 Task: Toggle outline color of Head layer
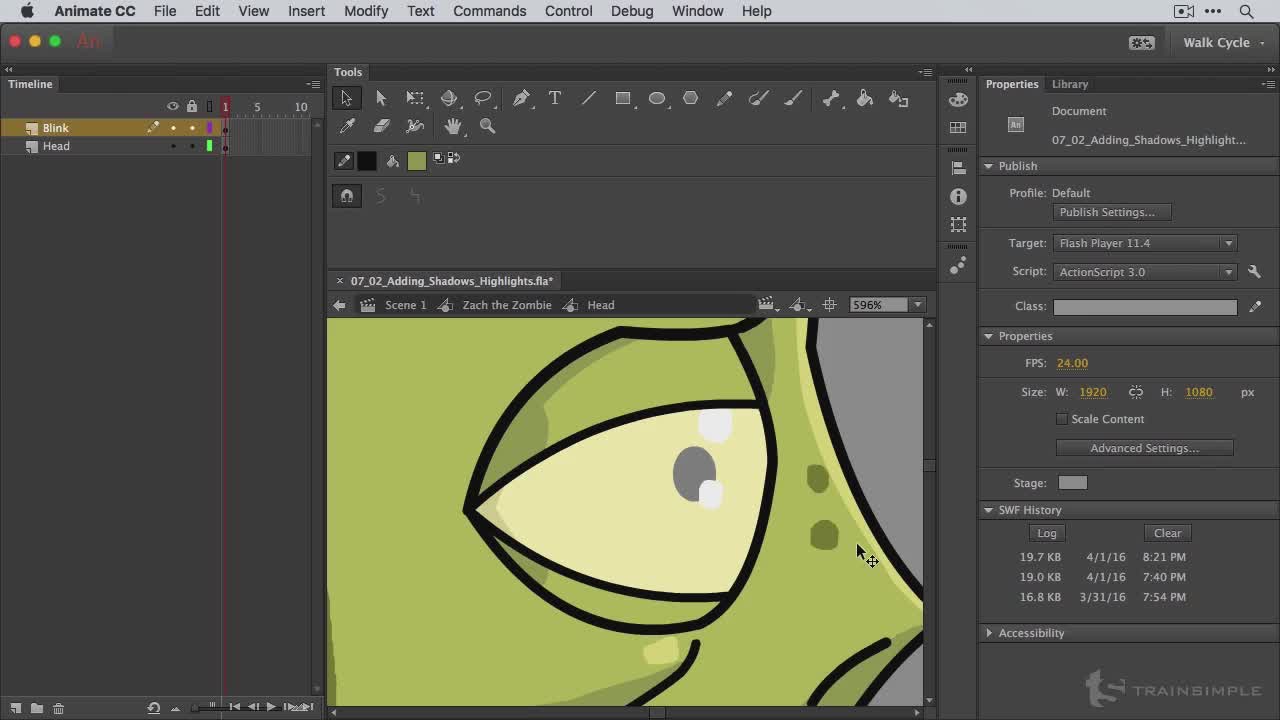[210, 146]
